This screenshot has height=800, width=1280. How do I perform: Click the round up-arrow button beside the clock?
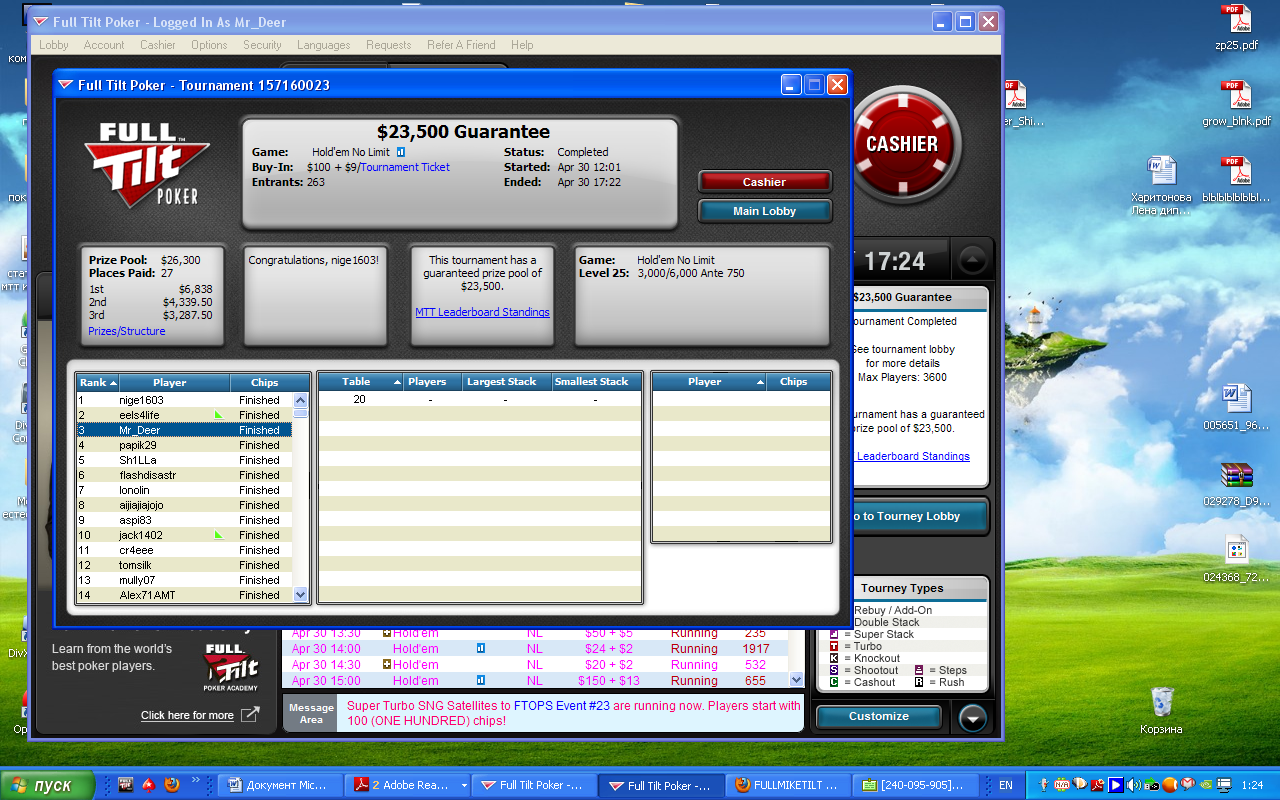click(x=972, y=261)
